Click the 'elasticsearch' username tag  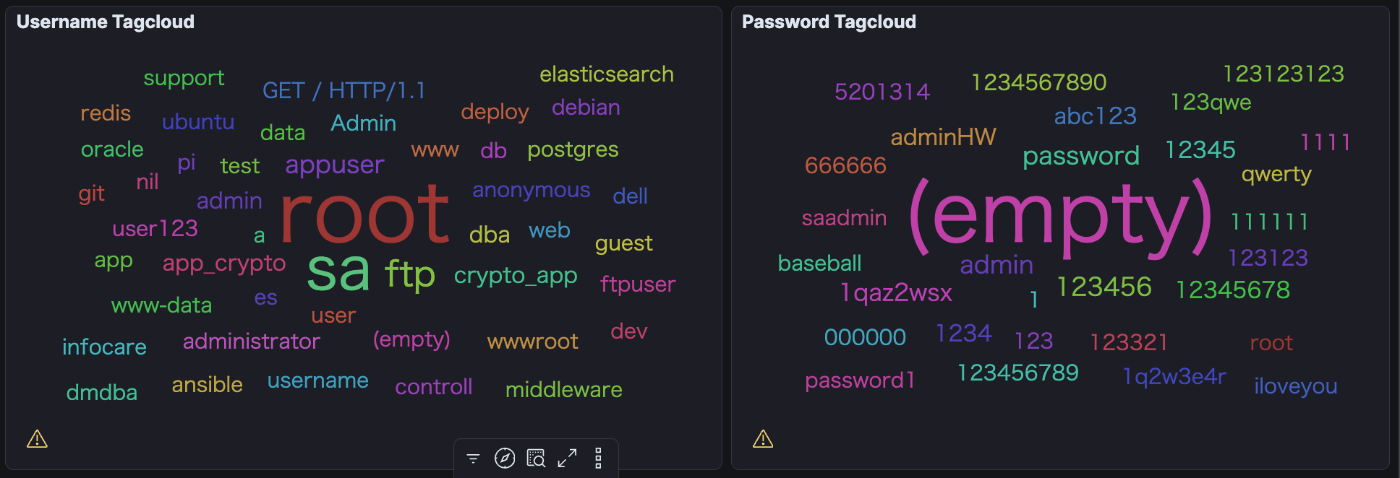click(607, 75)
